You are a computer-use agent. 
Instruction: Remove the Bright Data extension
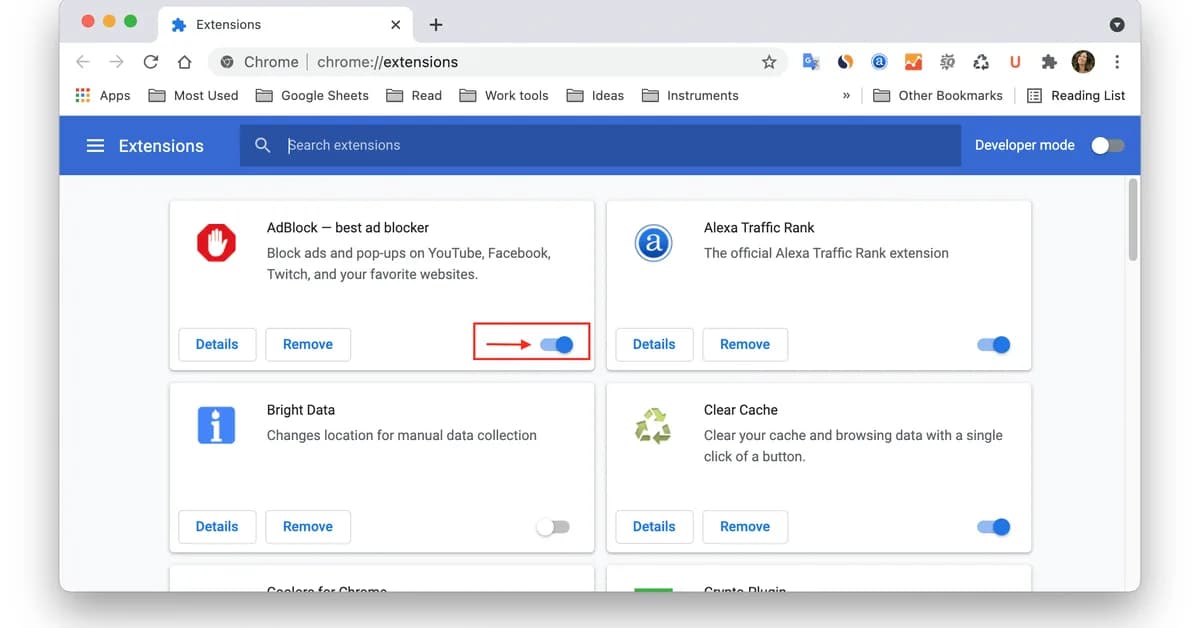point(308,526)
